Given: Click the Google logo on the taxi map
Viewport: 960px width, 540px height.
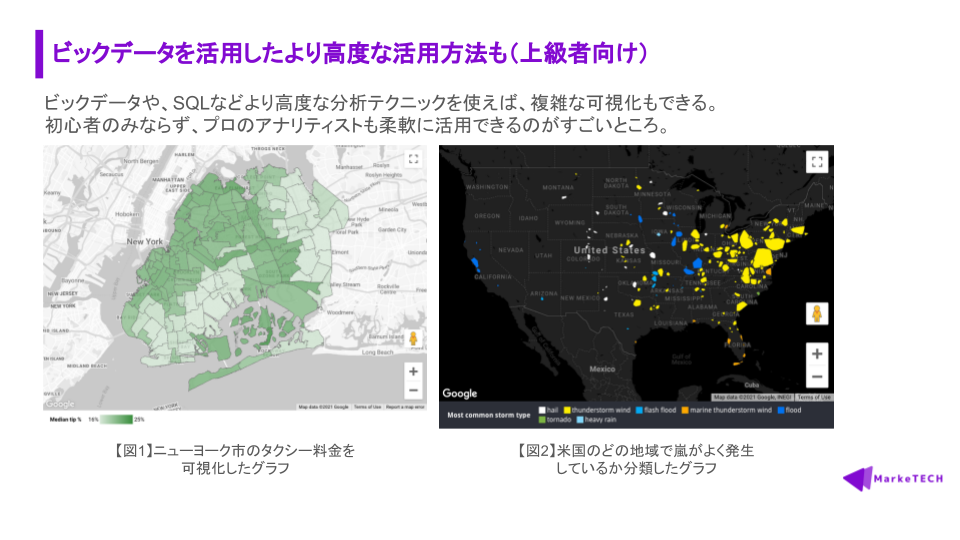Looking at the screenshot, I should click(x=59, y=403).
